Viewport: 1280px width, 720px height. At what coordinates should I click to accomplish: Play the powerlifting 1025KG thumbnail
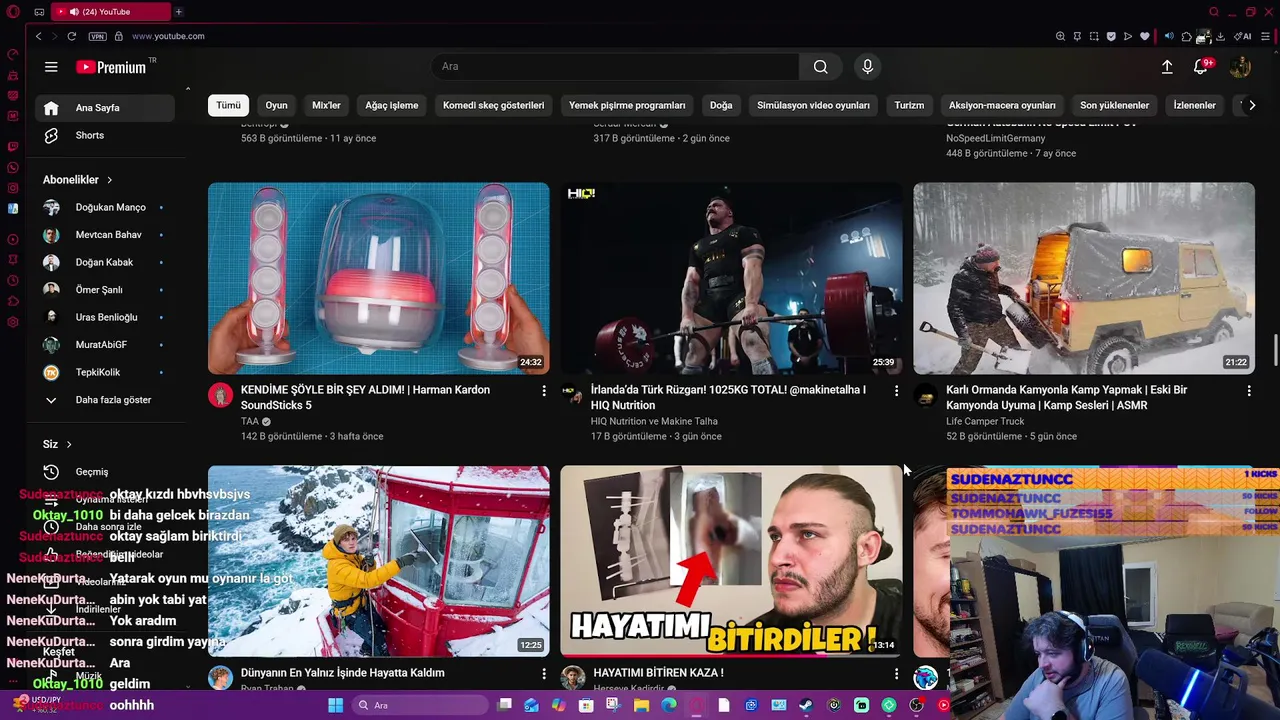point(731,278)
